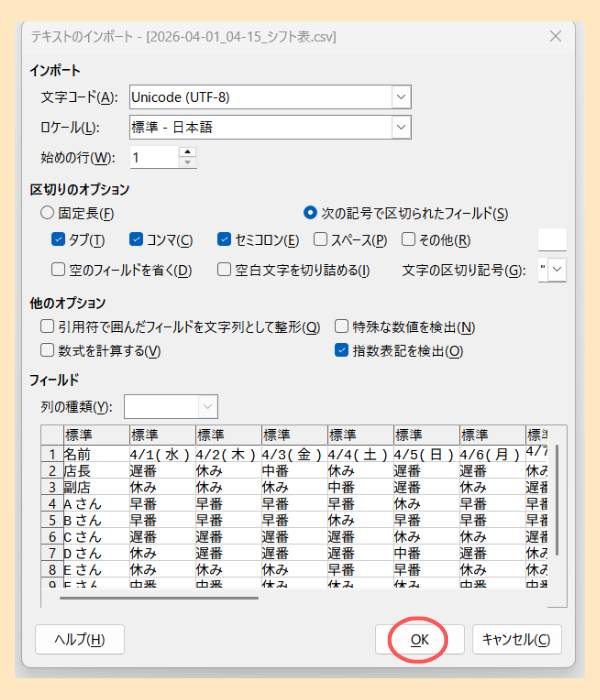Check 特殊な数値を検出(N) option
600x700 pixels.
pyautogui.click(x=342, y=326)
